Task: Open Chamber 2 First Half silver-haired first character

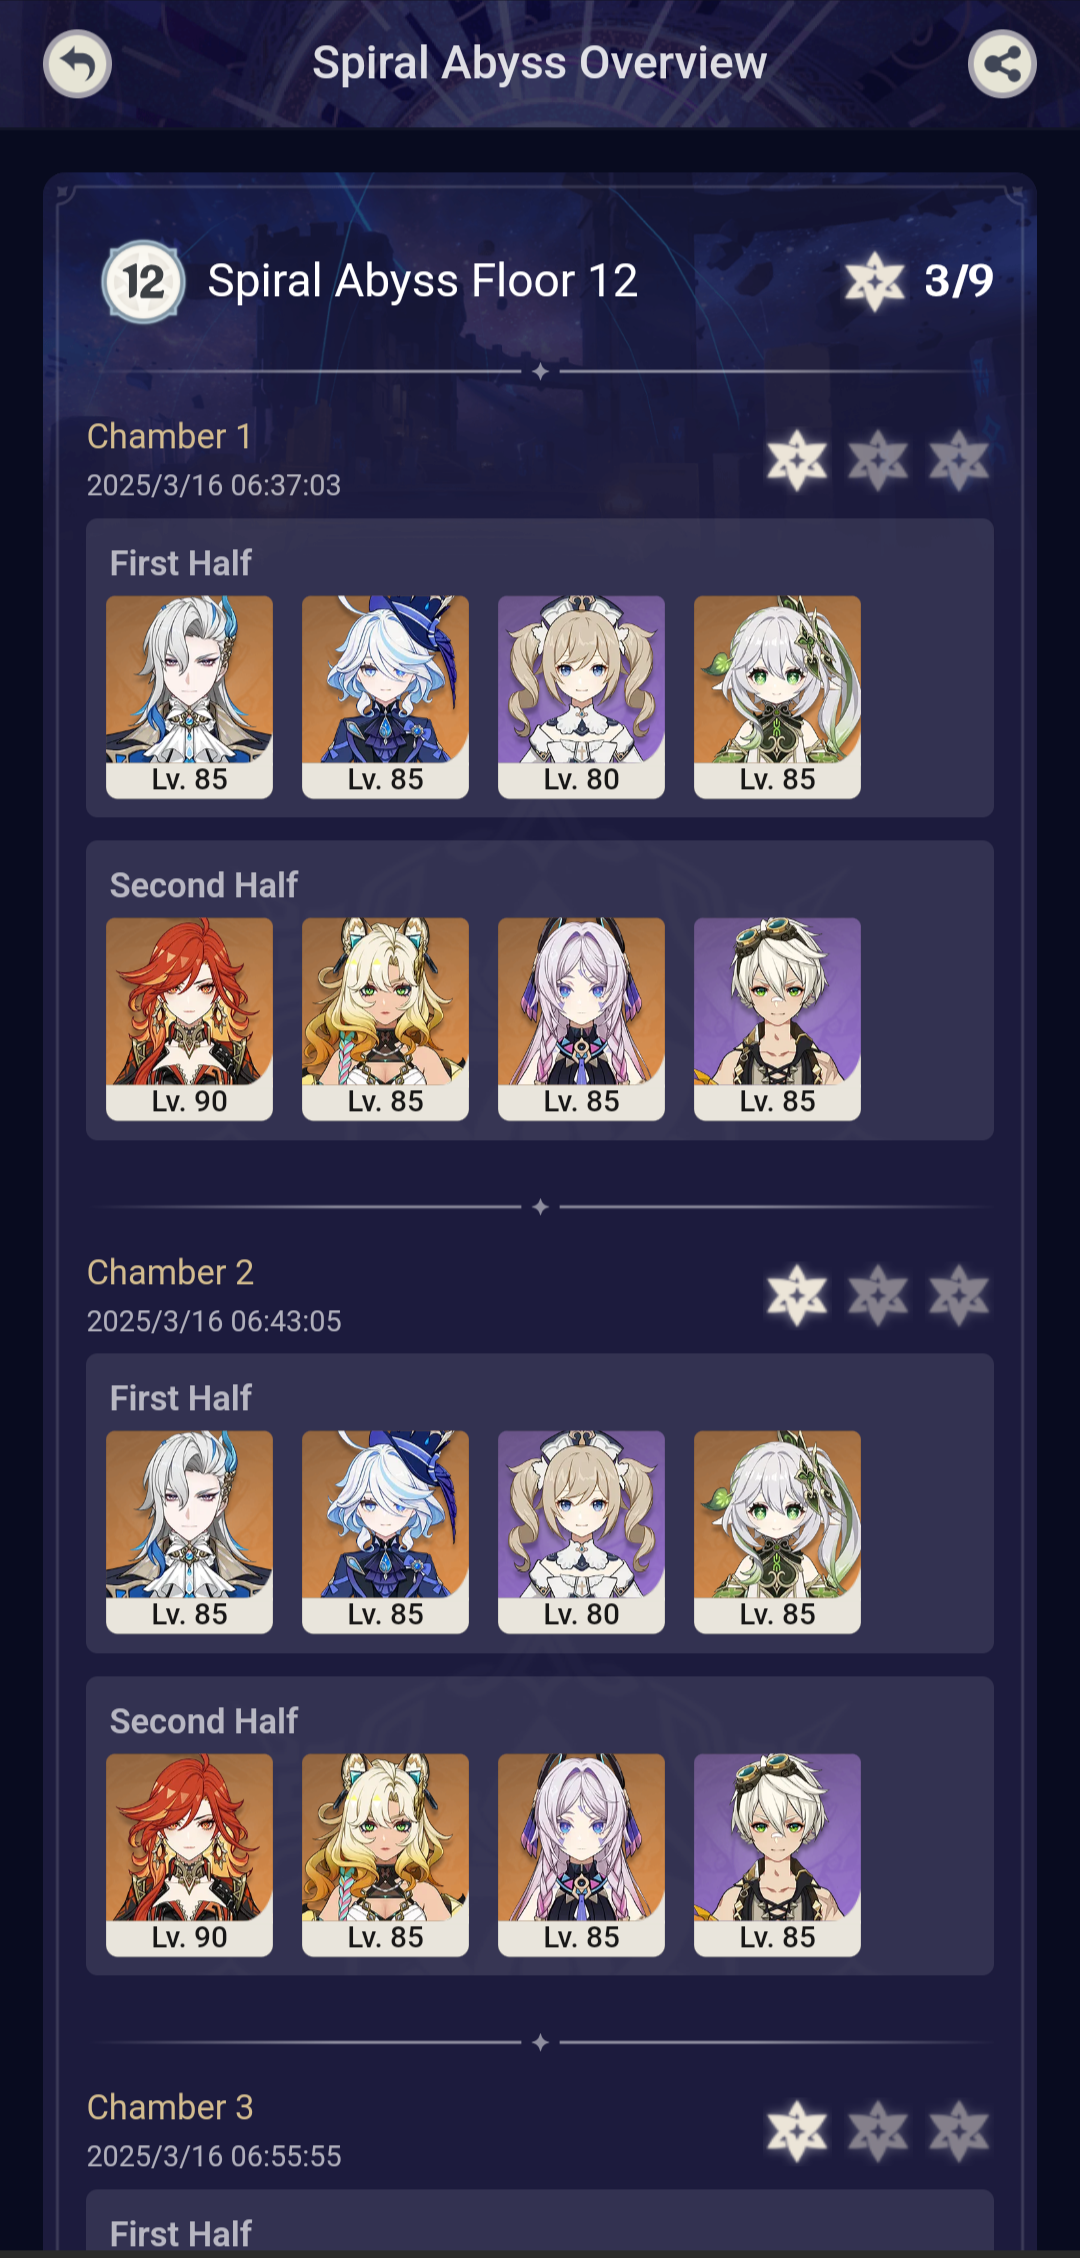Action: pos(189,1532)
